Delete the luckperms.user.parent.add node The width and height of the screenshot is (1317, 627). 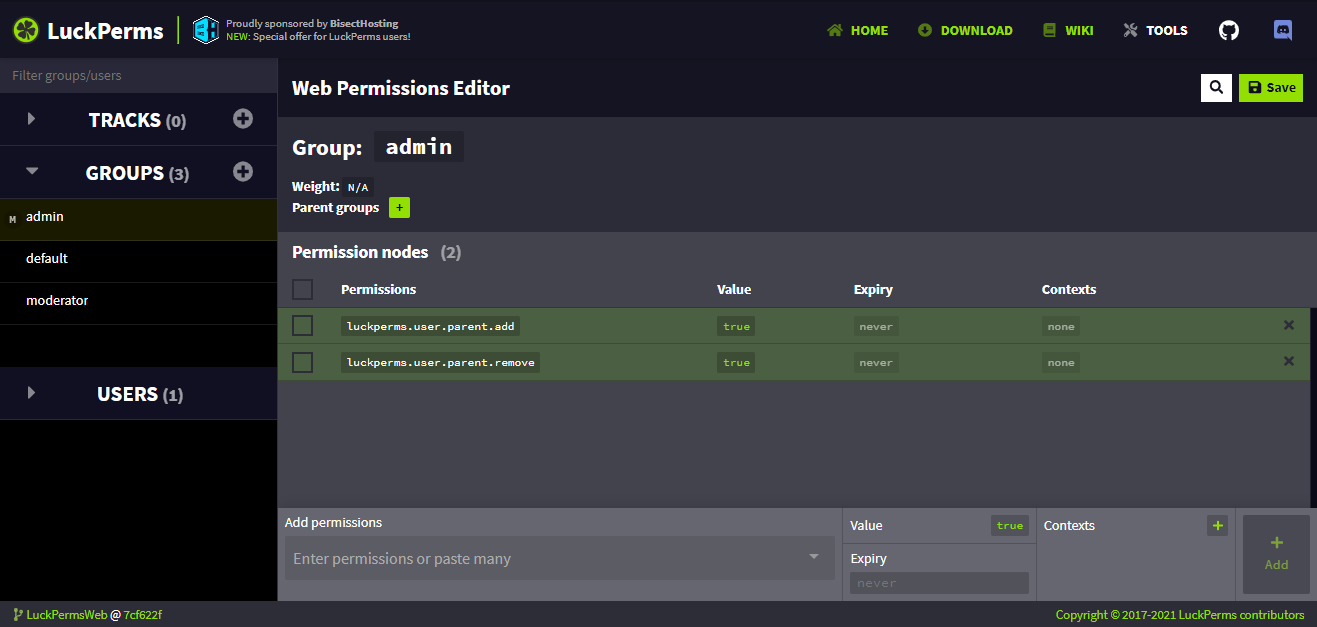point(1289,325)
